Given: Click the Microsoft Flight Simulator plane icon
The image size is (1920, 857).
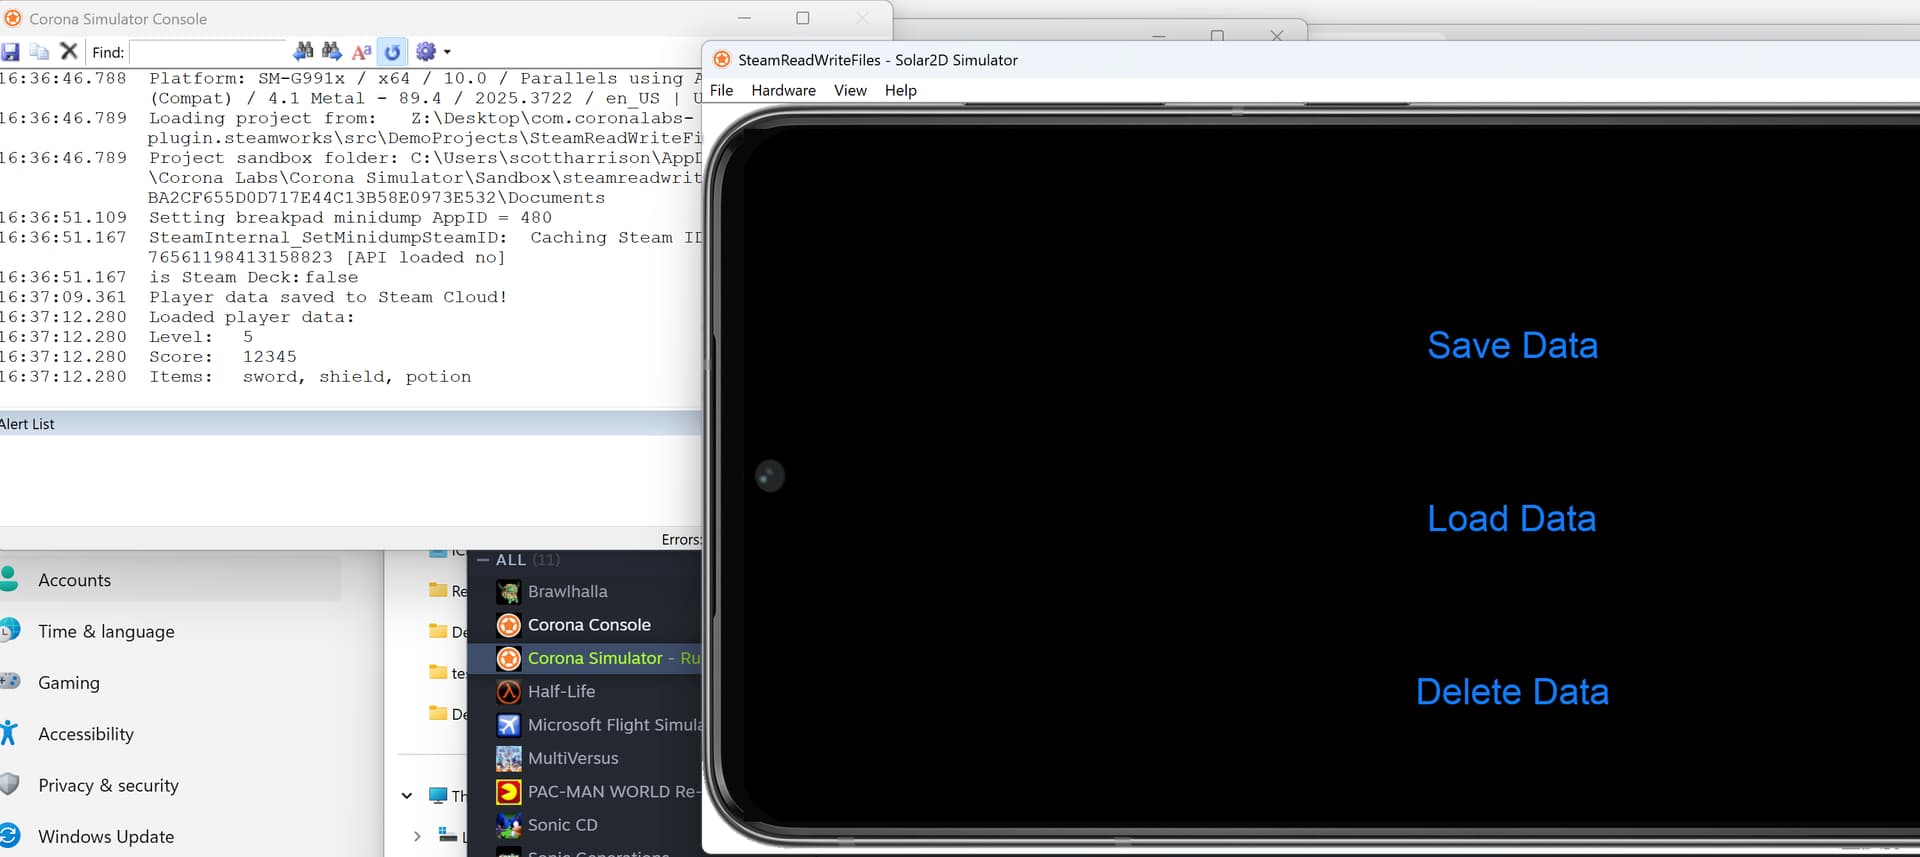Looking at the screenshot, I should (509, 725).
